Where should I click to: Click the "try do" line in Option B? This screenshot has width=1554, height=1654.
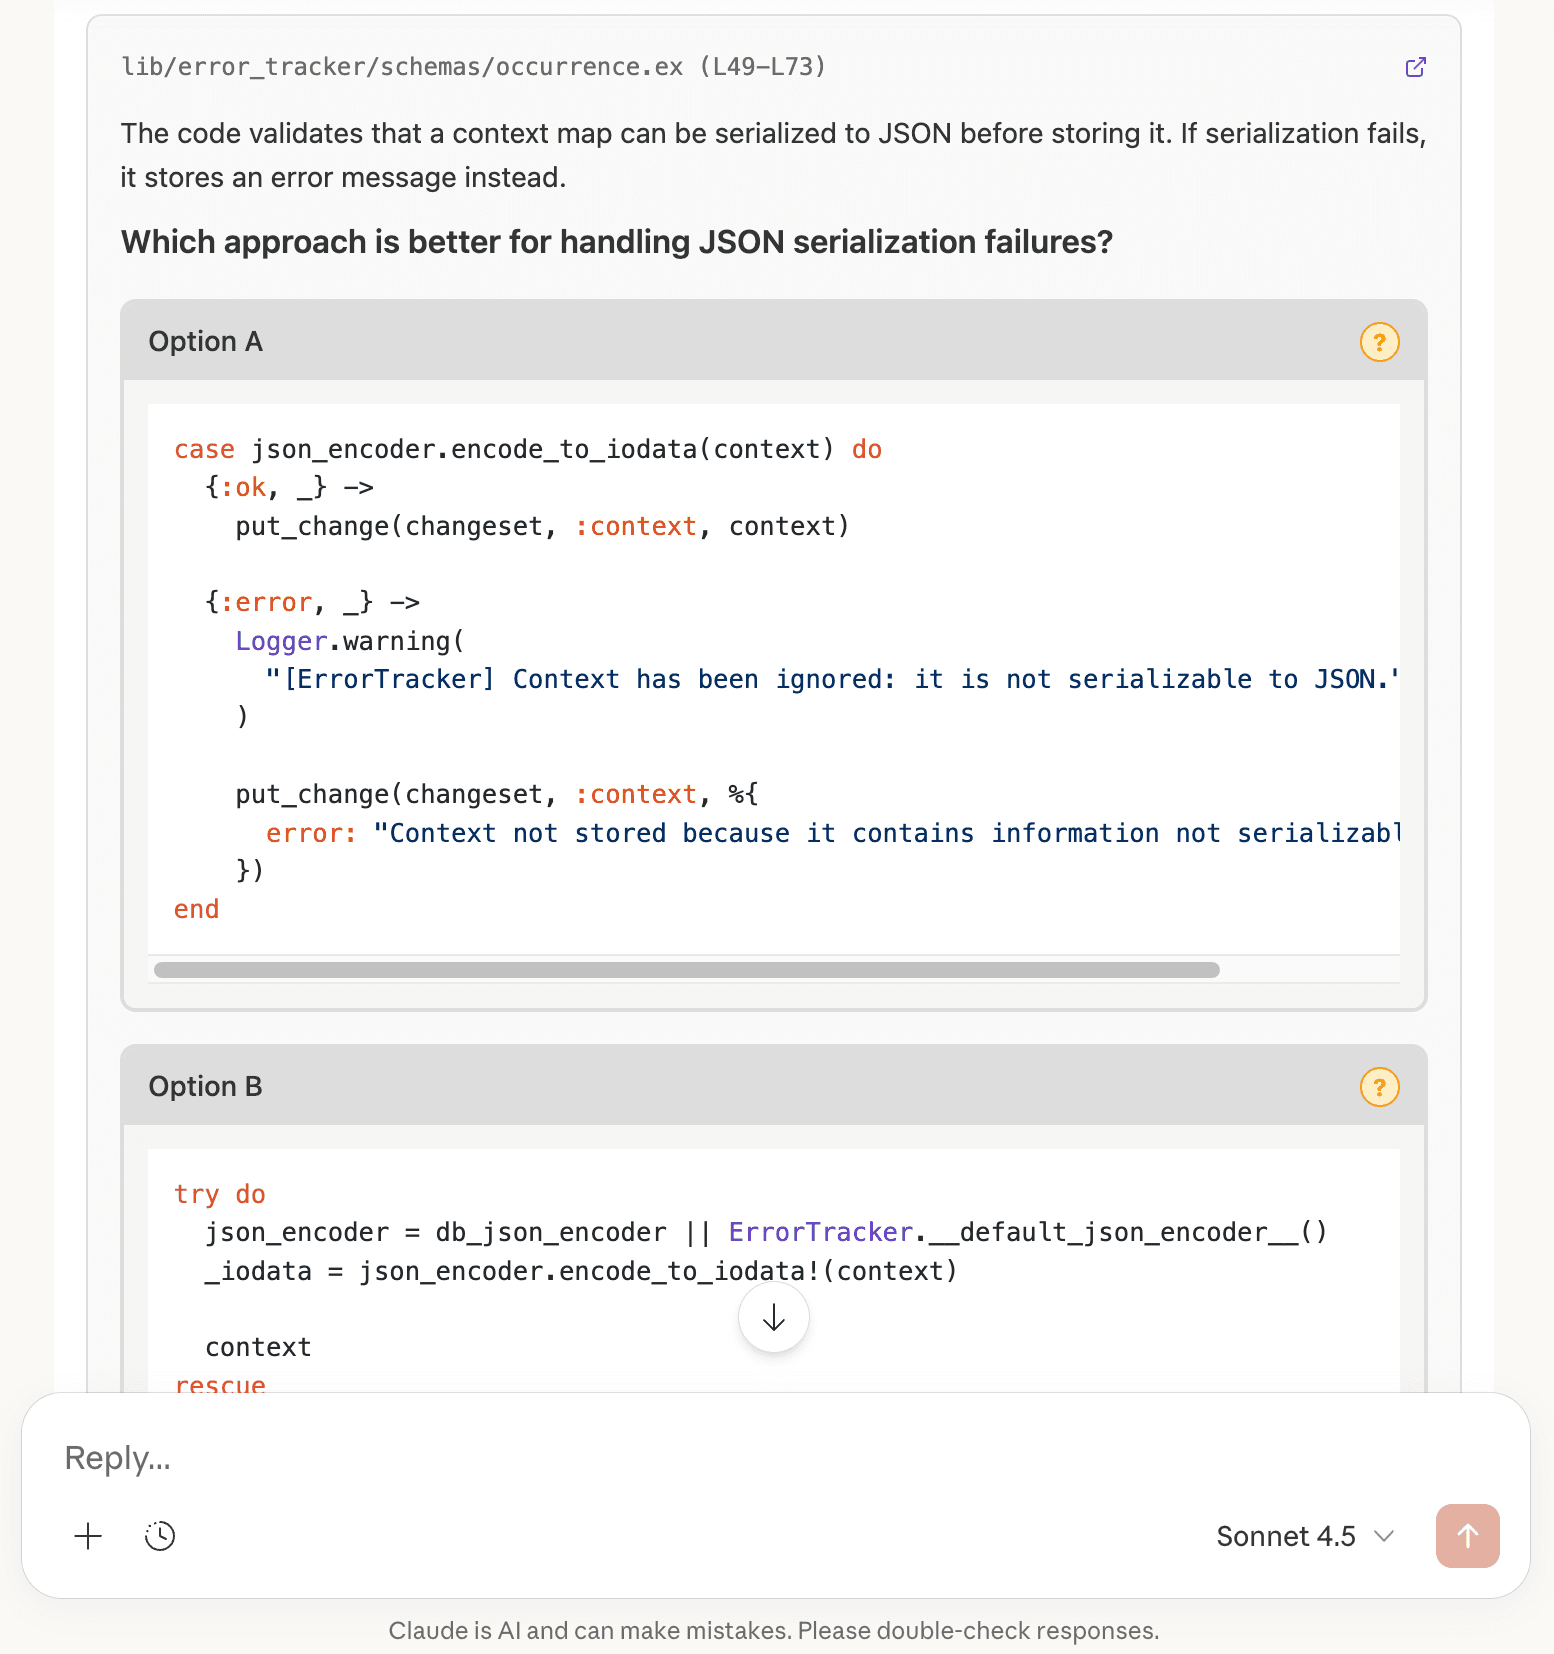(x=220, y=1194)
